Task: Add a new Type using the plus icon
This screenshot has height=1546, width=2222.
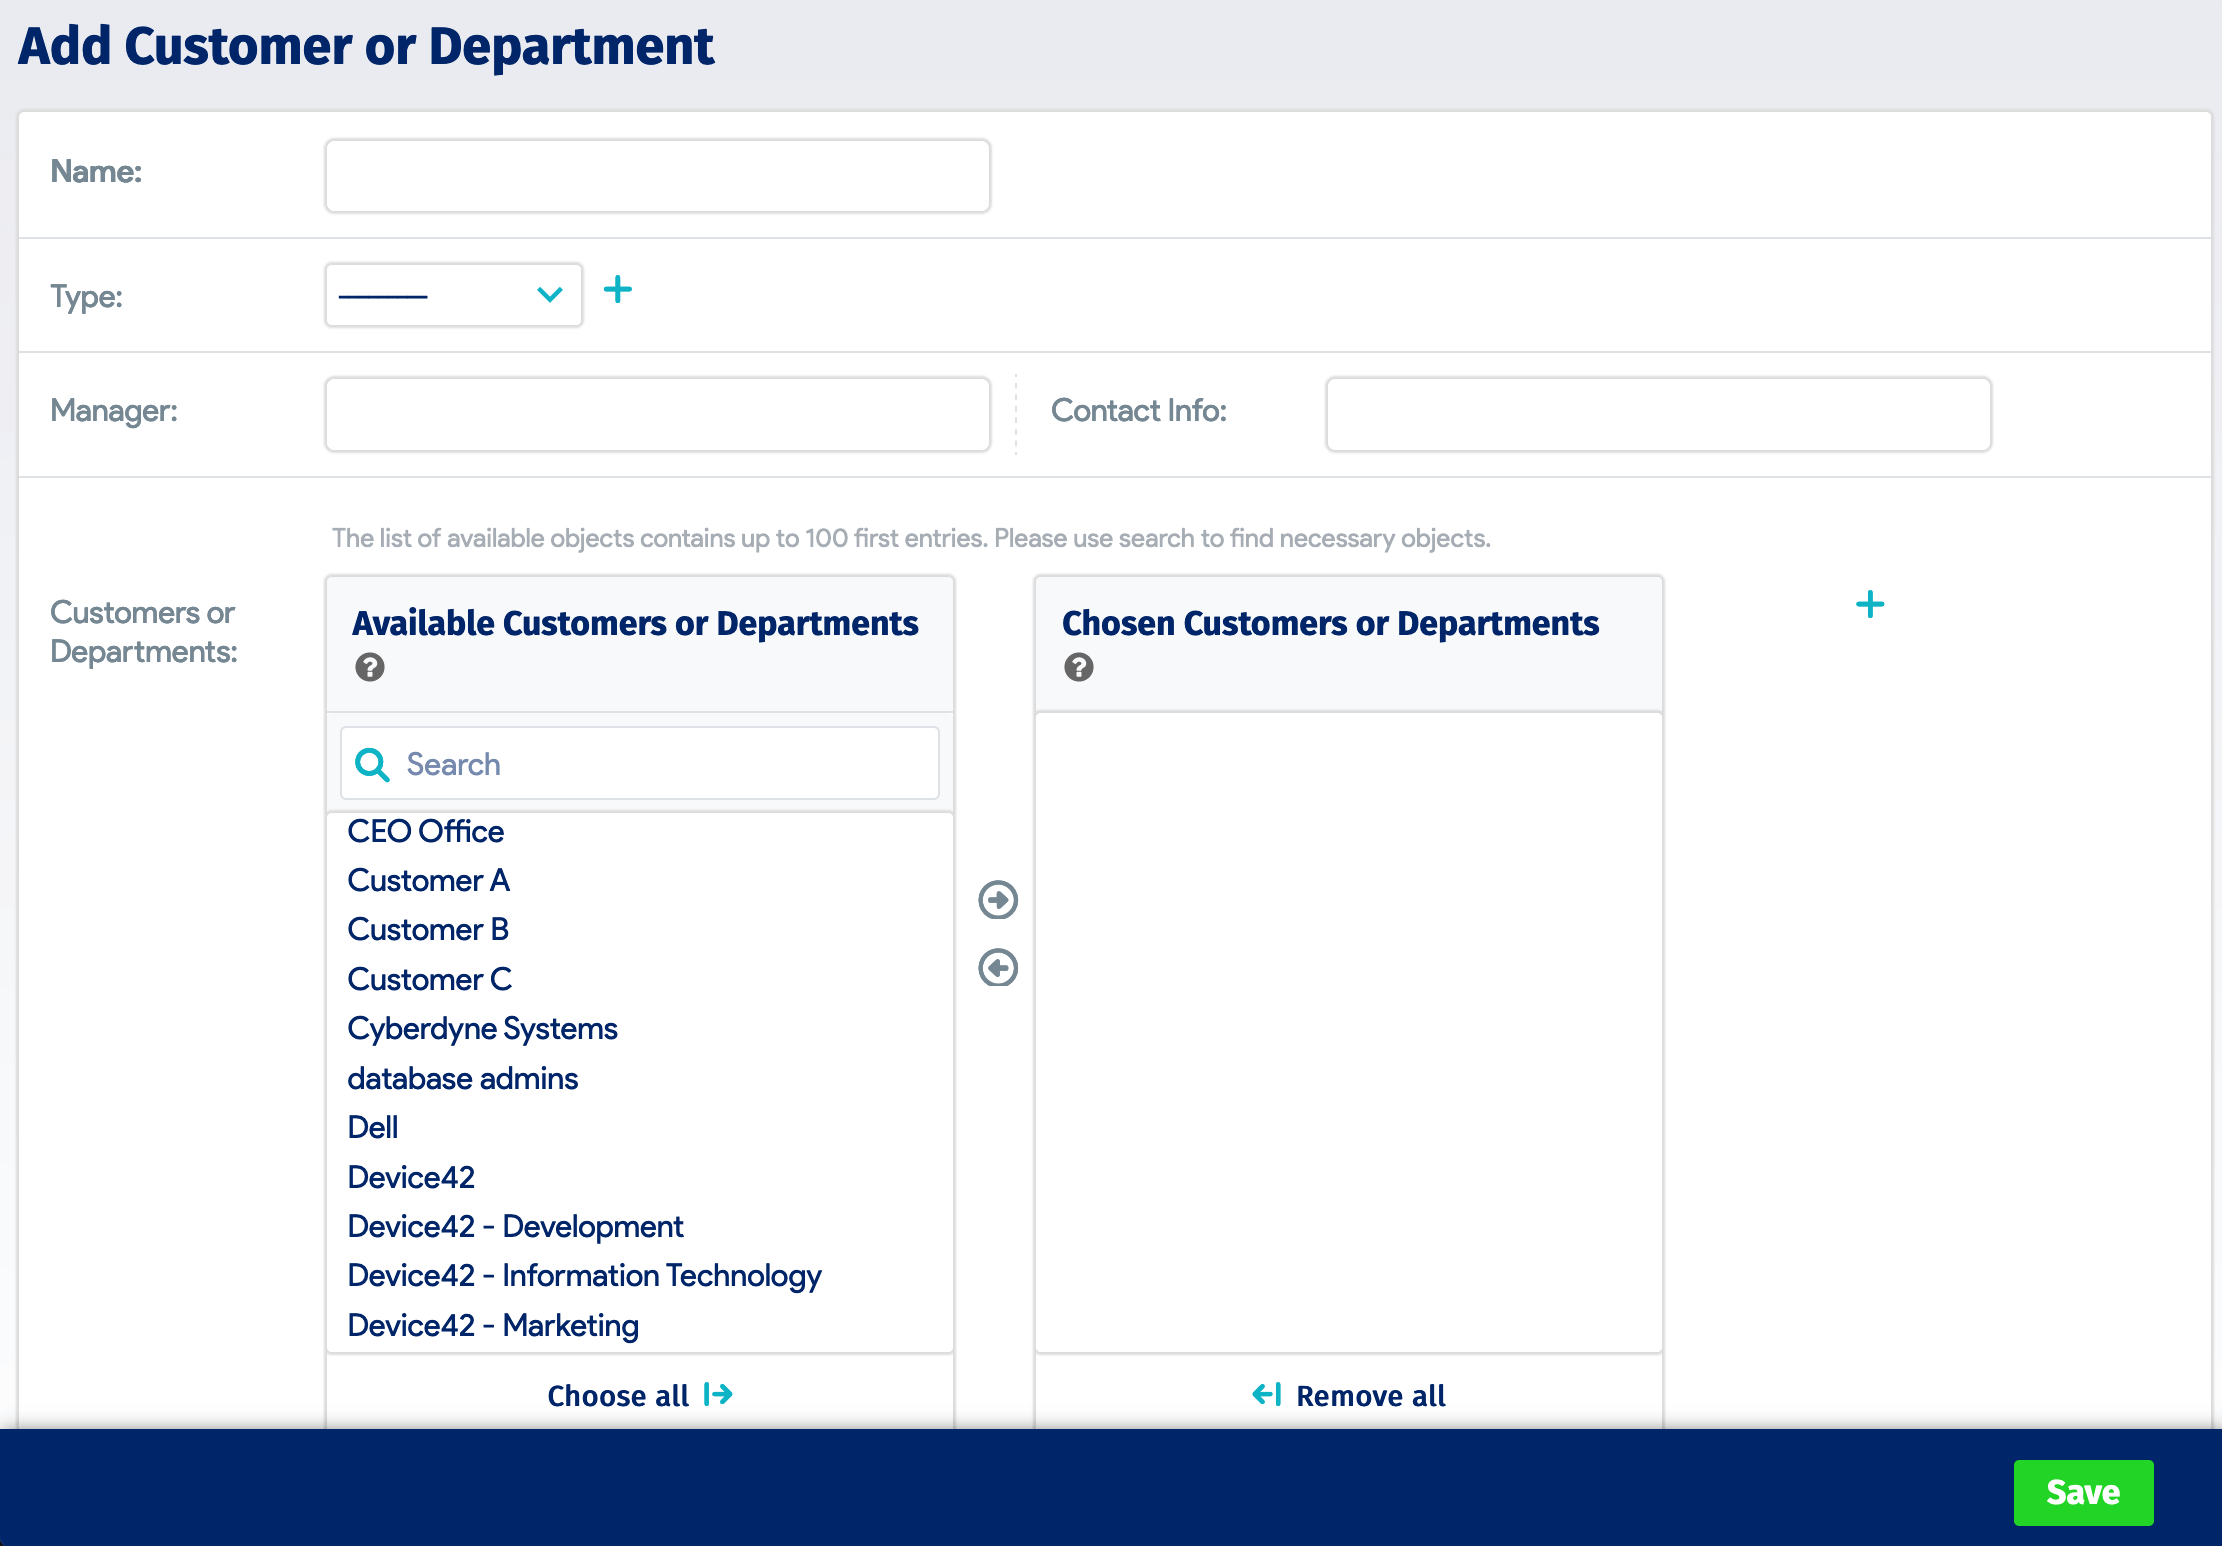Action: 618,290
